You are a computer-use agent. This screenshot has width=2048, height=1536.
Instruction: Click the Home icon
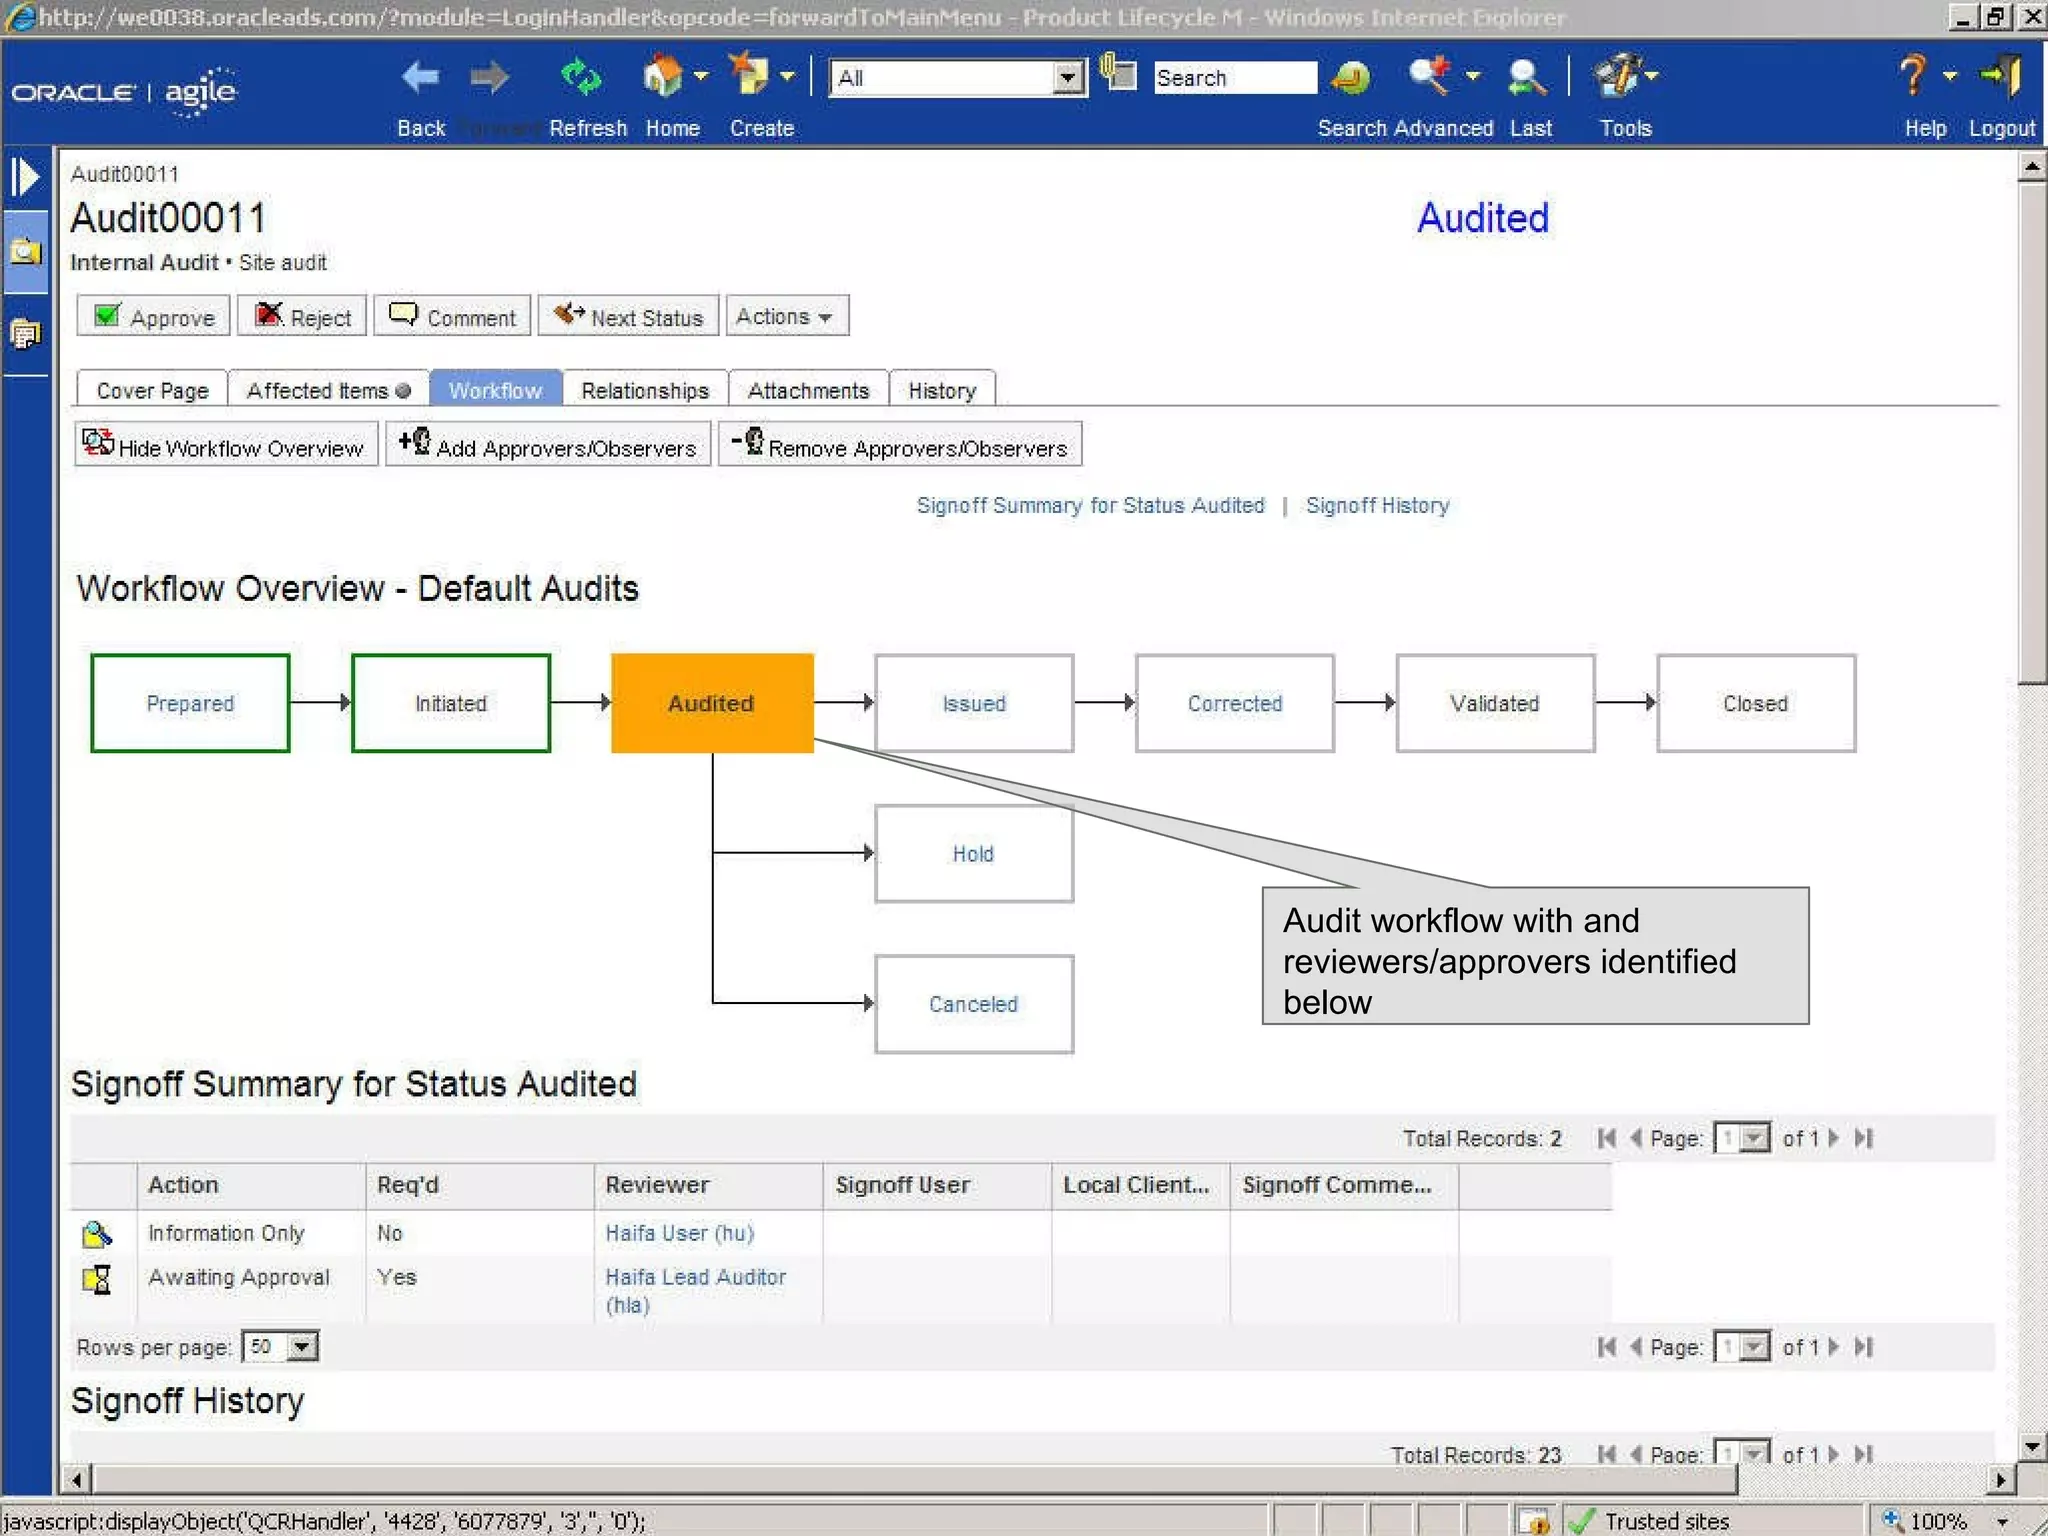(x=662, y=78)
